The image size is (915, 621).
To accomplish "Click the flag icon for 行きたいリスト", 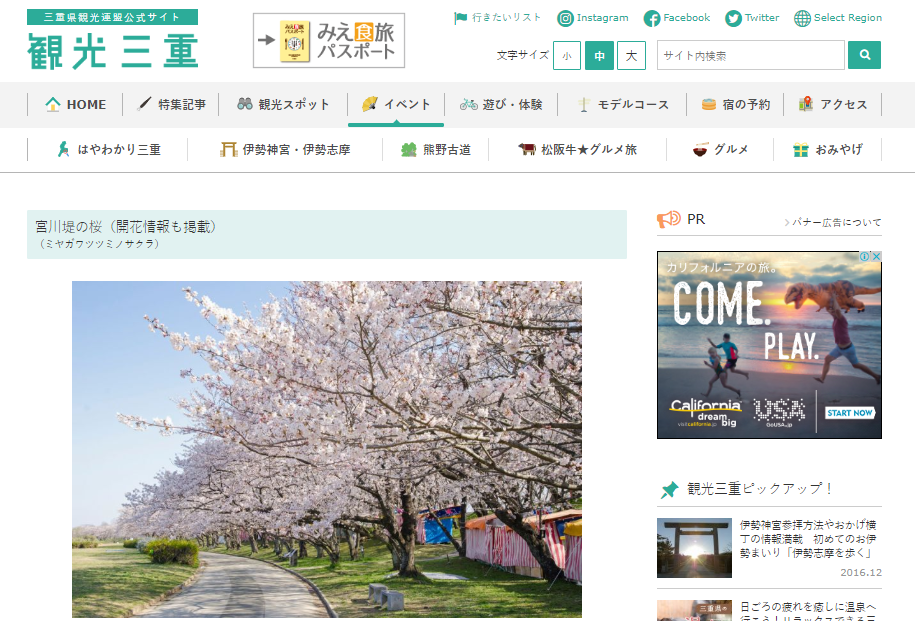I will coord(460,18).
